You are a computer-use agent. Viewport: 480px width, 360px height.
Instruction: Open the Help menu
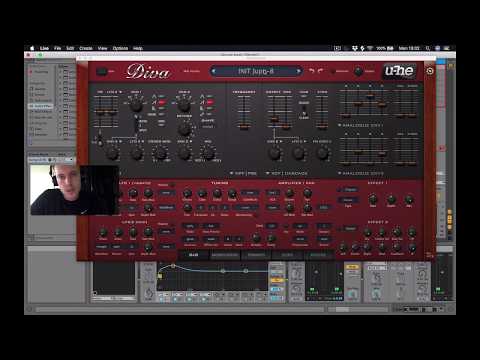point(138,48)
